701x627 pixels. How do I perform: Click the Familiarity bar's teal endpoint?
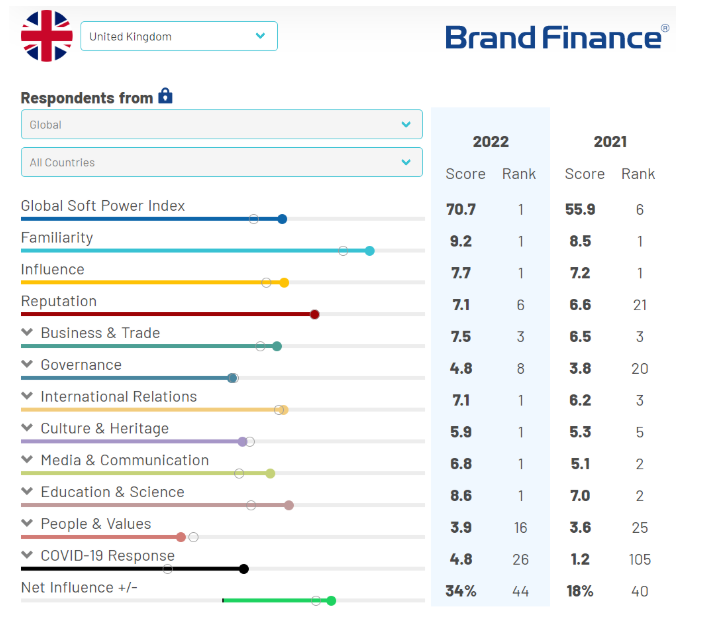pyautogui.click(x=370, y=251)
